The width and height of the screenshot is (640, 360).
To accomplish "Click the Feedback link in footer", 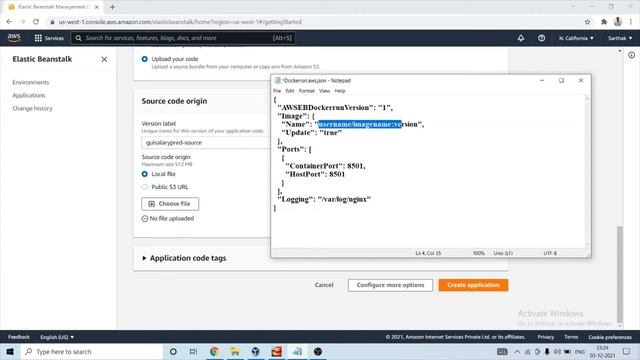I will (x=19, y=337).
